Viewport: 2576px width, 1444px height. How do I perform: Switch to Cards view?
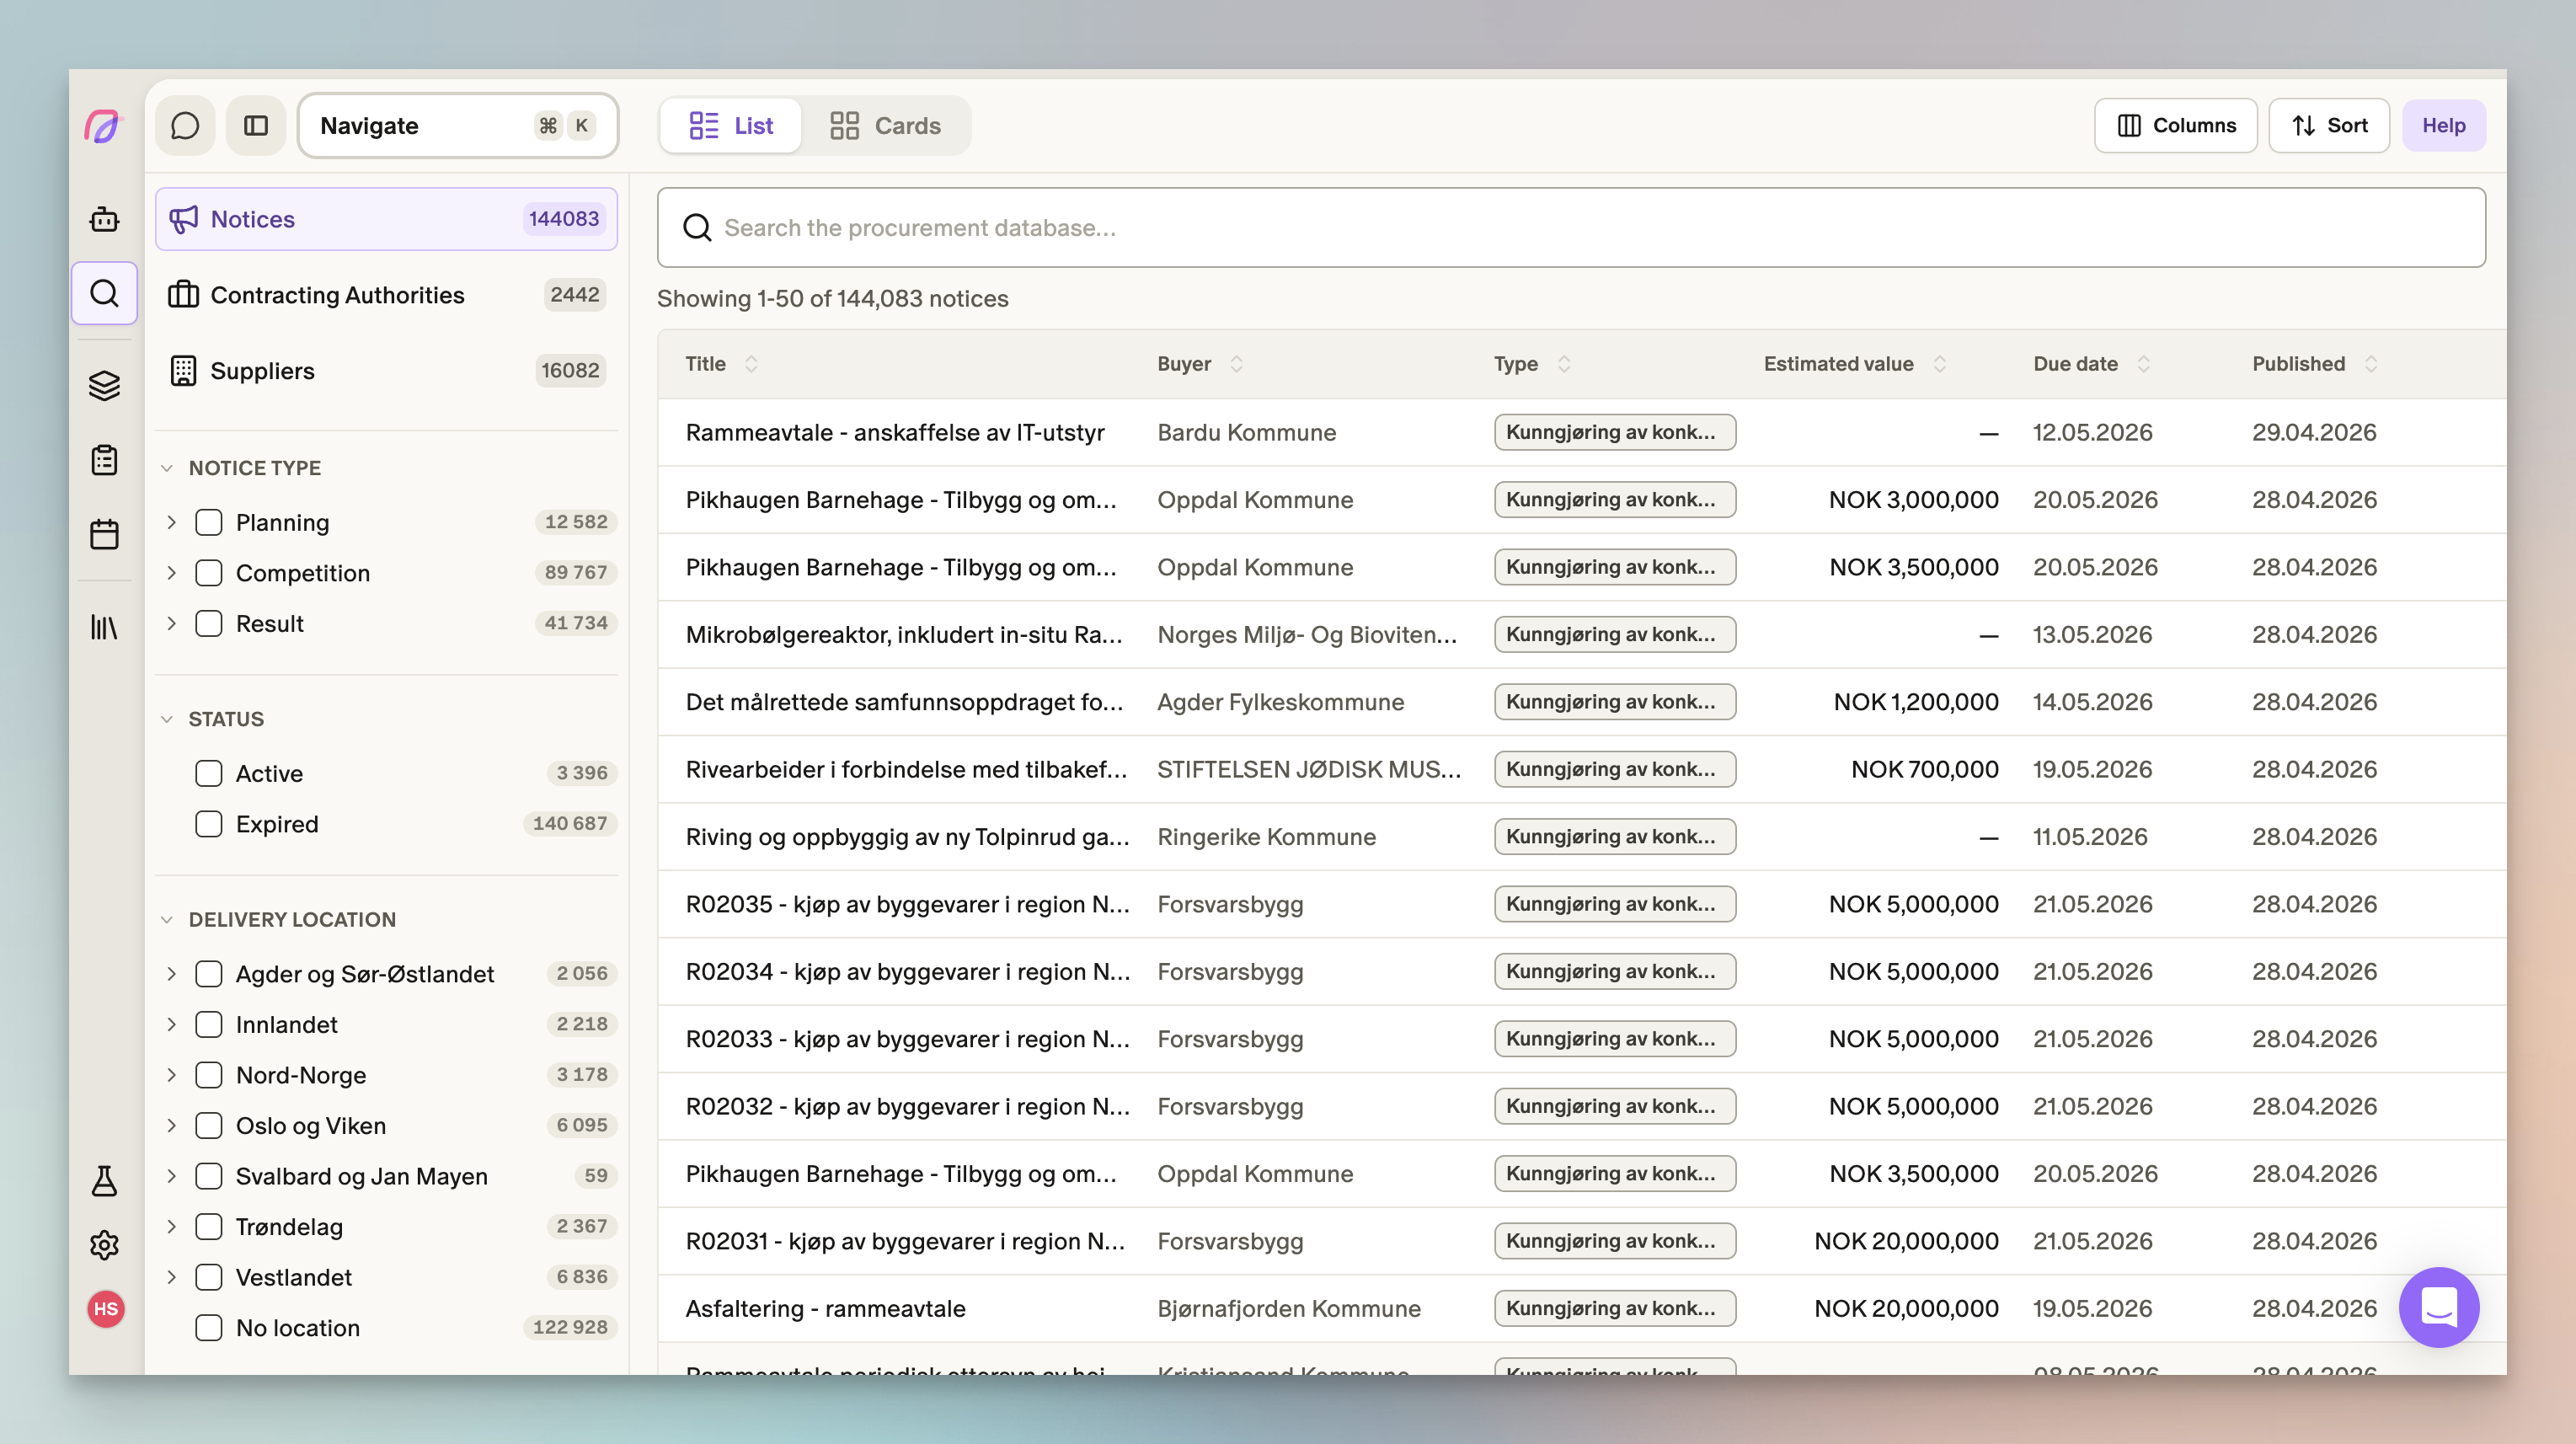tap(885, 126)
